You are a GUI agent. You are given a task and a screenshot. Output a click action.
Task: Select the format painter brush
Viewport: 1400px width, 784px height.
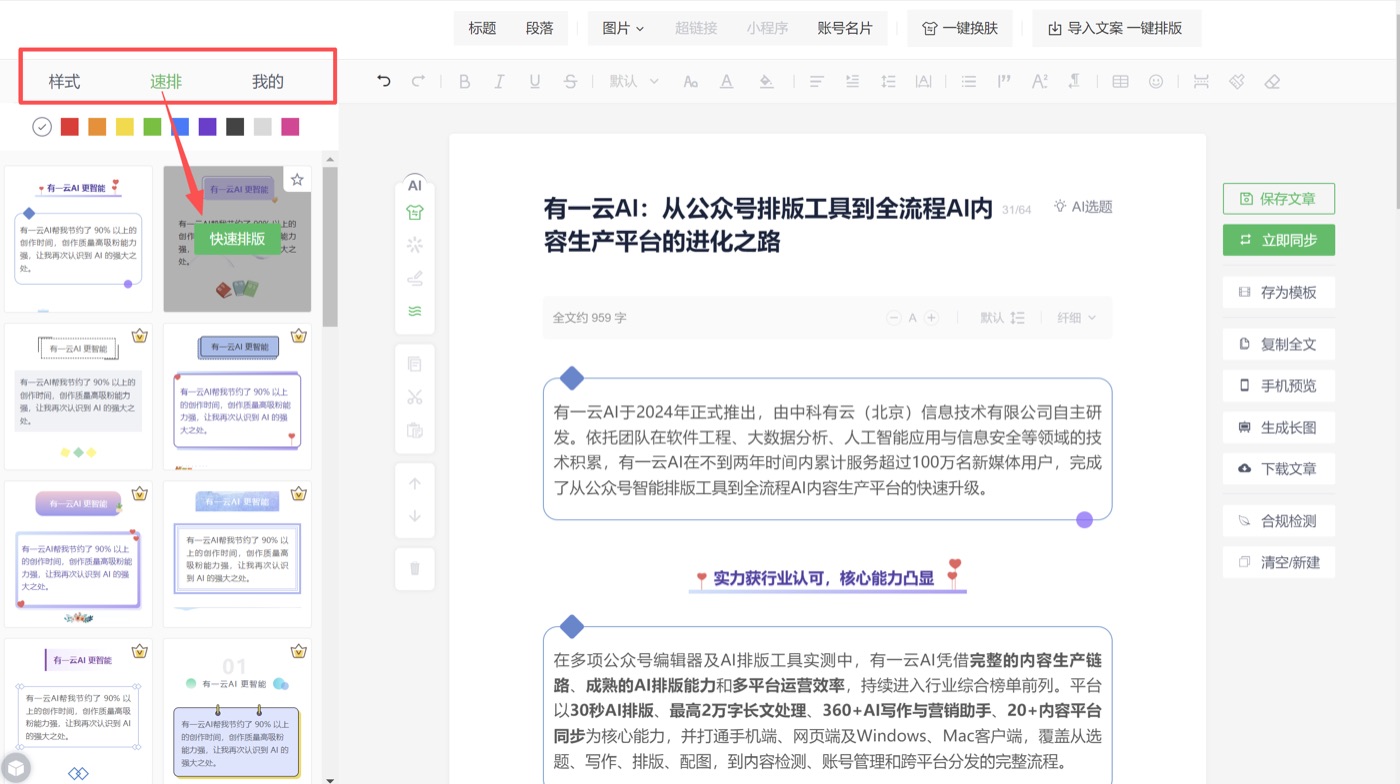pos(1237,82)
